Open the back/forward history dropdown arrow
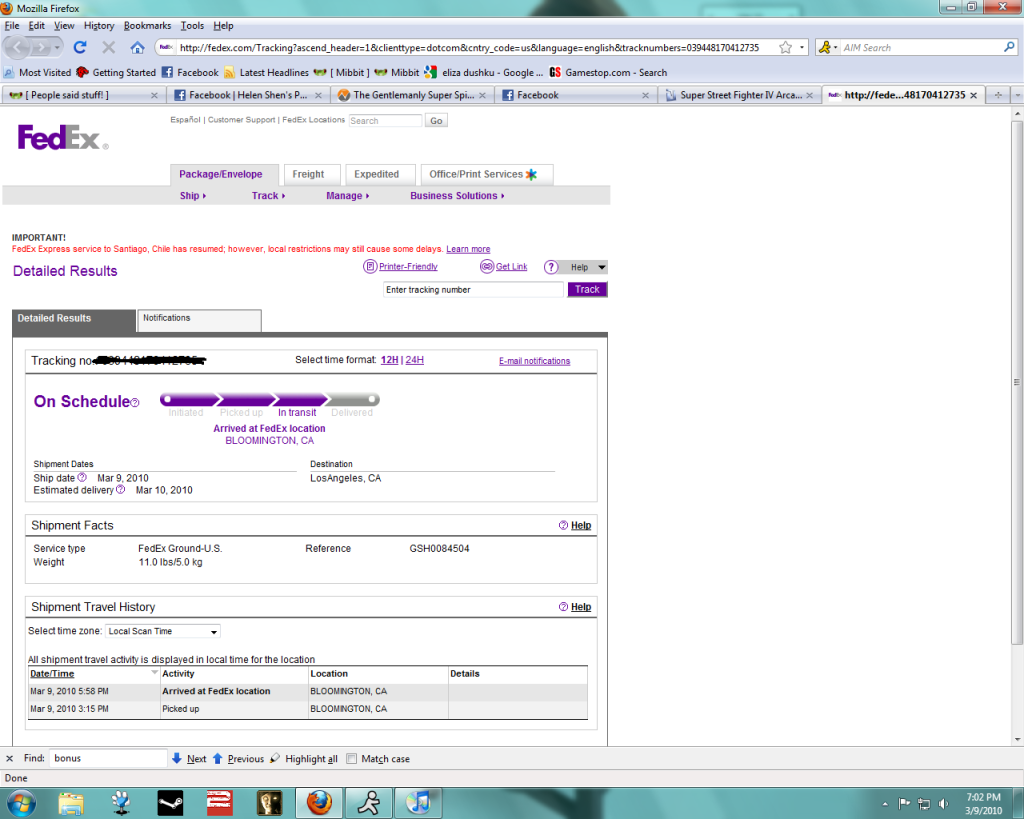This screenshot has height=819, width=1024. 57,47
